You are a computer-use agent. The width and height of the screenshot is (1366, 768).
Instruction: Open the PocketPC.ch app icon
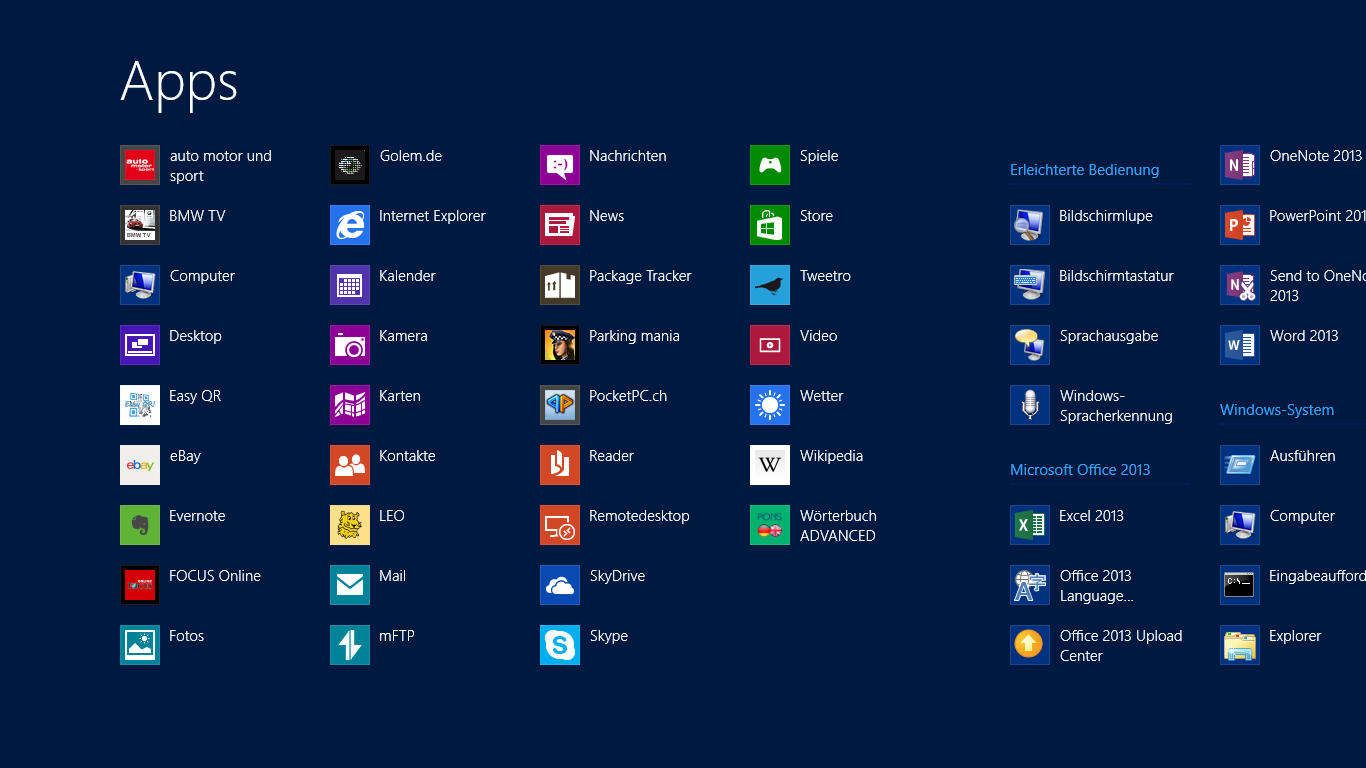[560, 405]
